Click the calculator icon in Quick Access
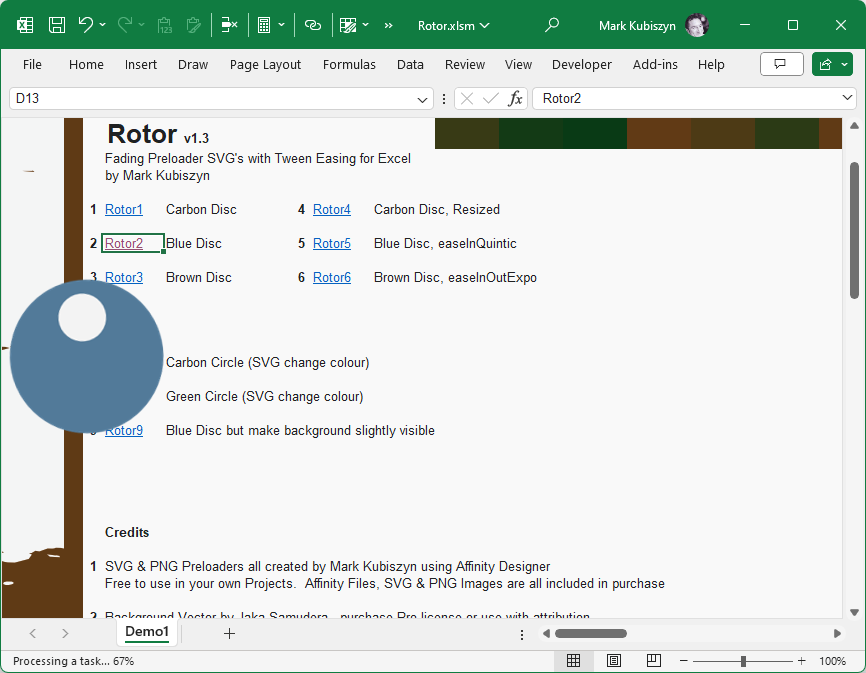 click(264, 25)
